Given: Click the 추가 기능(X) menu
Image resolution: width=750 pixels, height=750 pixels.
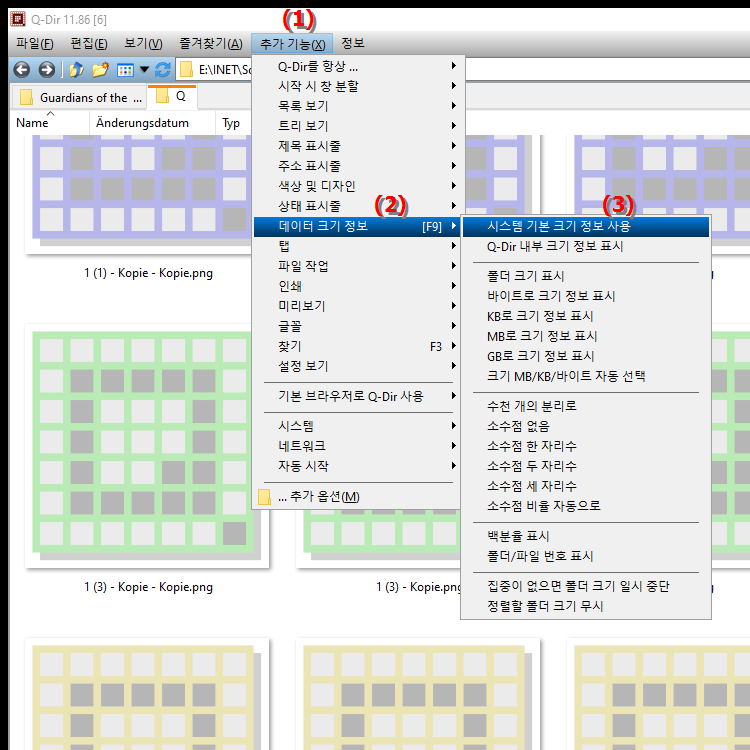Looking at the screenshot, I should click(292, 44).
